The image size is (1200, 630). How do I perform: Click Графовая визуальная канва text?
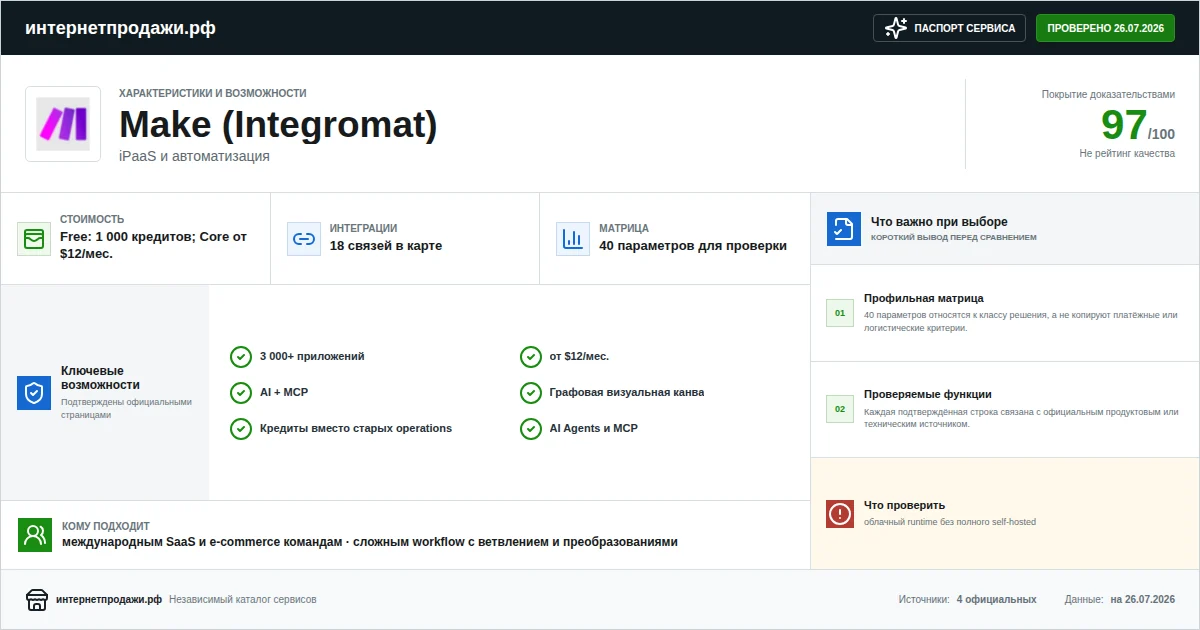click(x=627, y=392)
